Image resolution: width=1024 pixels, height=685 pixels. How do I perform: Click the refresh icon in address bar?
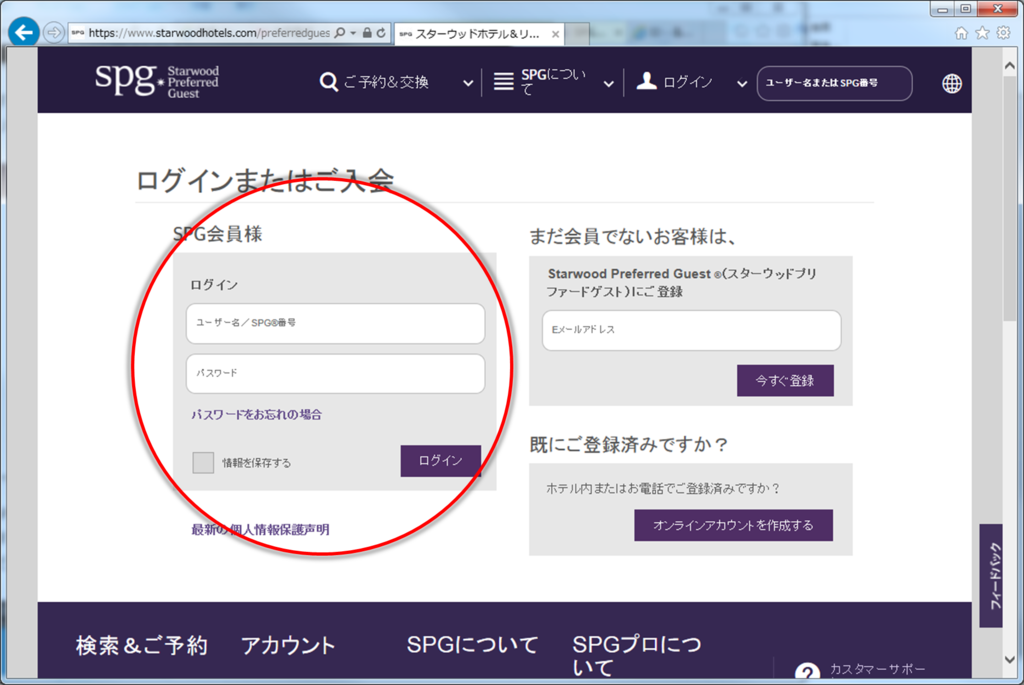click(x=381, y=33)
